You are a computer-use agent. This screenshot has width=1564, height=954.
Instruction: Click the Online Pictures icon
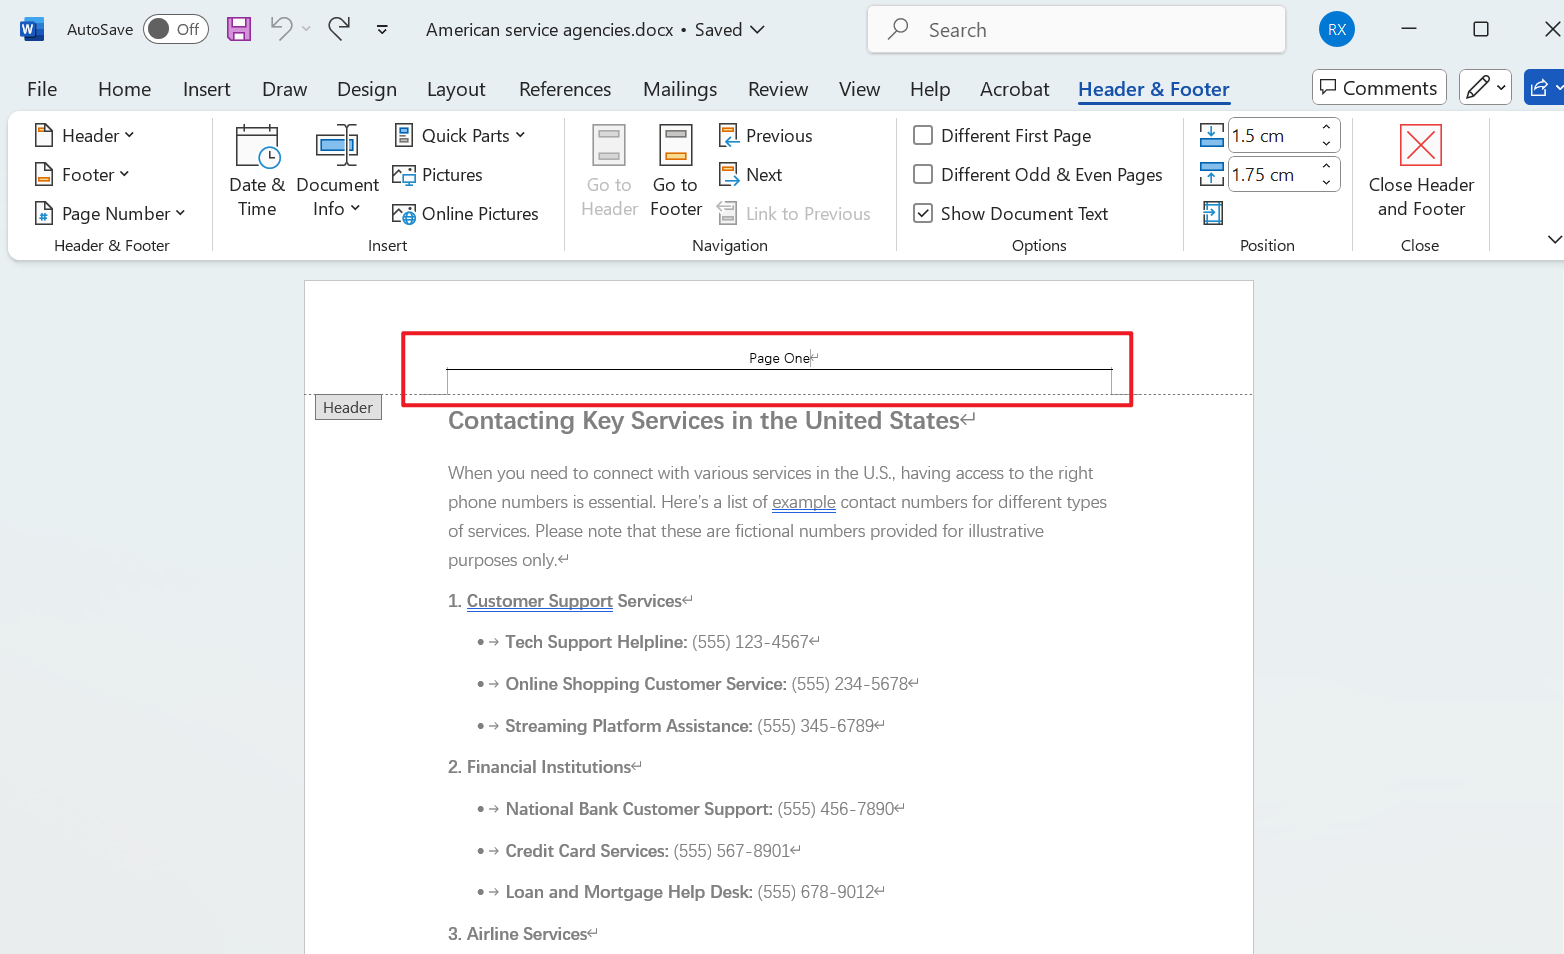[404, 214]
